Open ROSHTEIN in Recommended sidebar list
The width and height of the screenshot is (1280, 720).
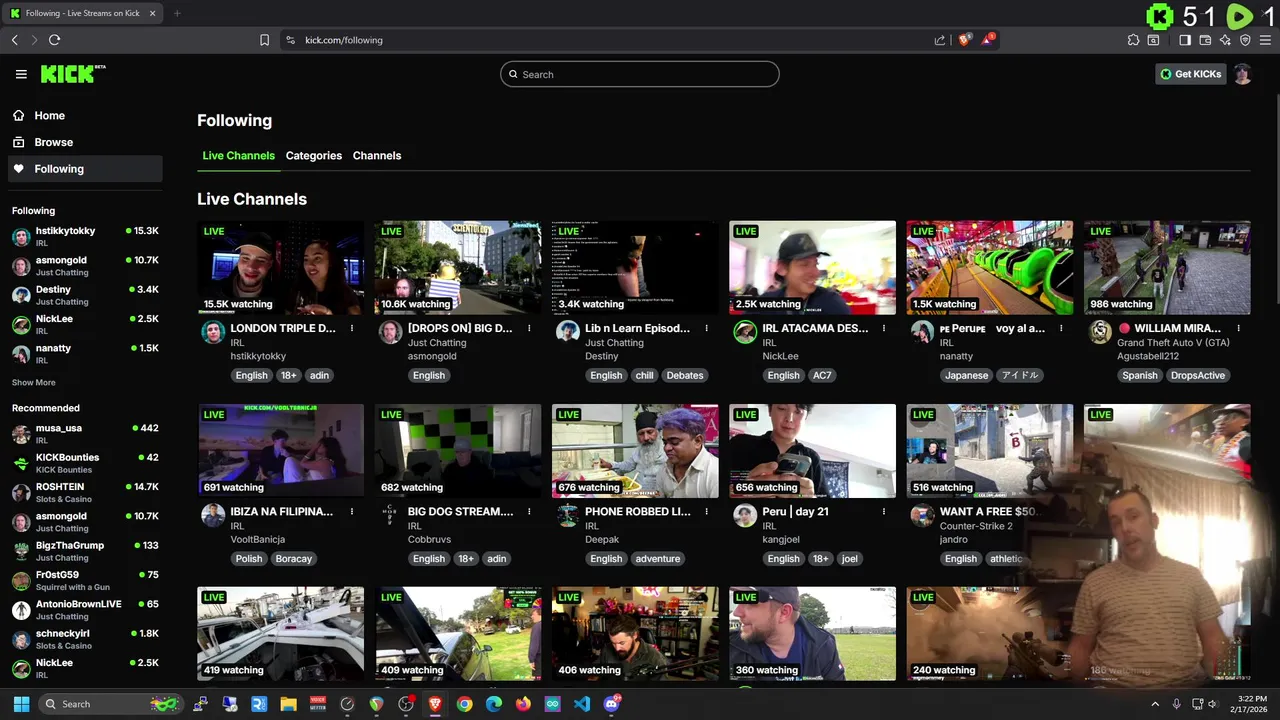click(85, 492)
